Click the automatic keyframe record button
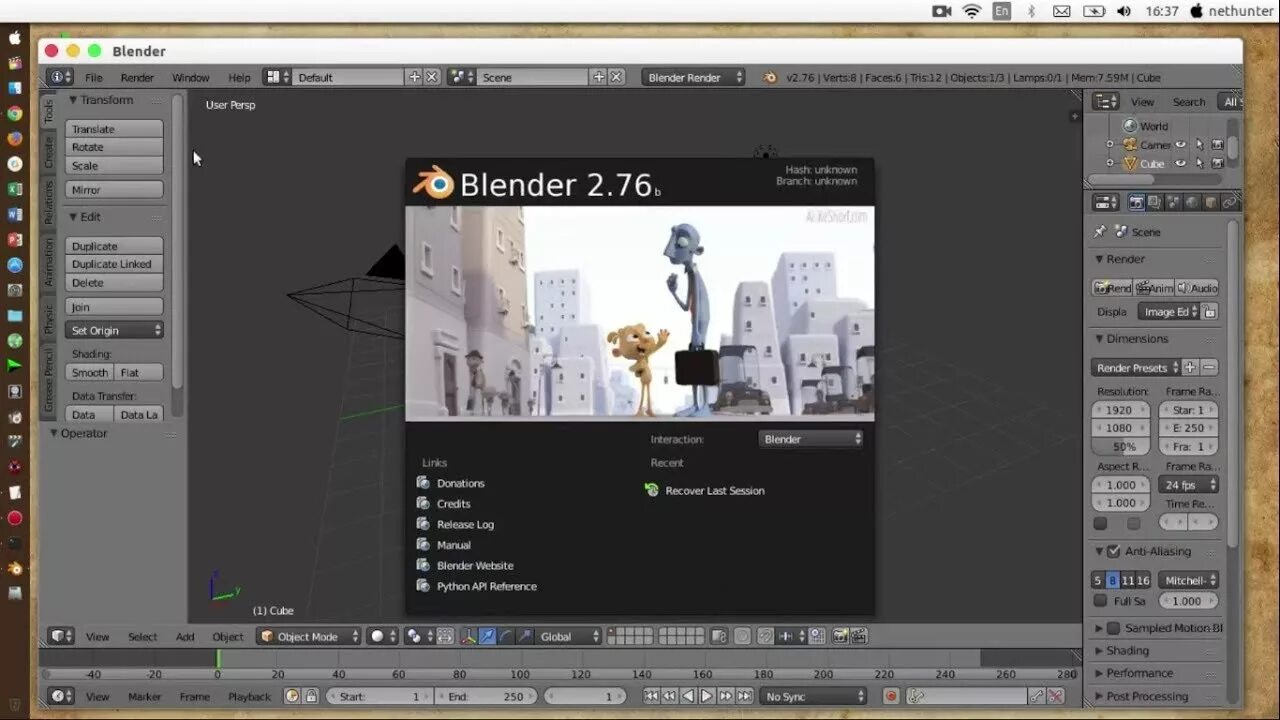This screenshot has width=1280, height=720. pos(890,696)
